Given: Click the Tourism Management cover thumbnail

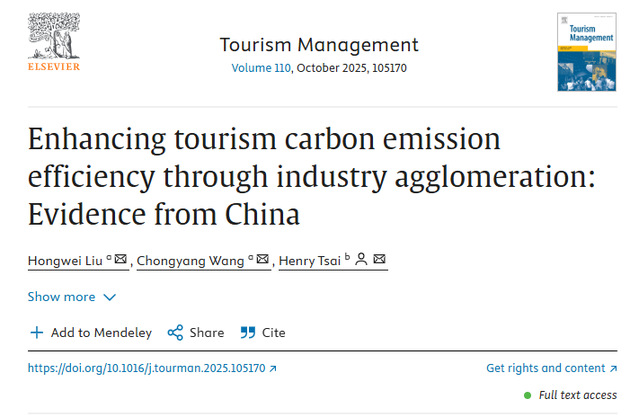Looking at the screenshot, I should tap(586, 52).
